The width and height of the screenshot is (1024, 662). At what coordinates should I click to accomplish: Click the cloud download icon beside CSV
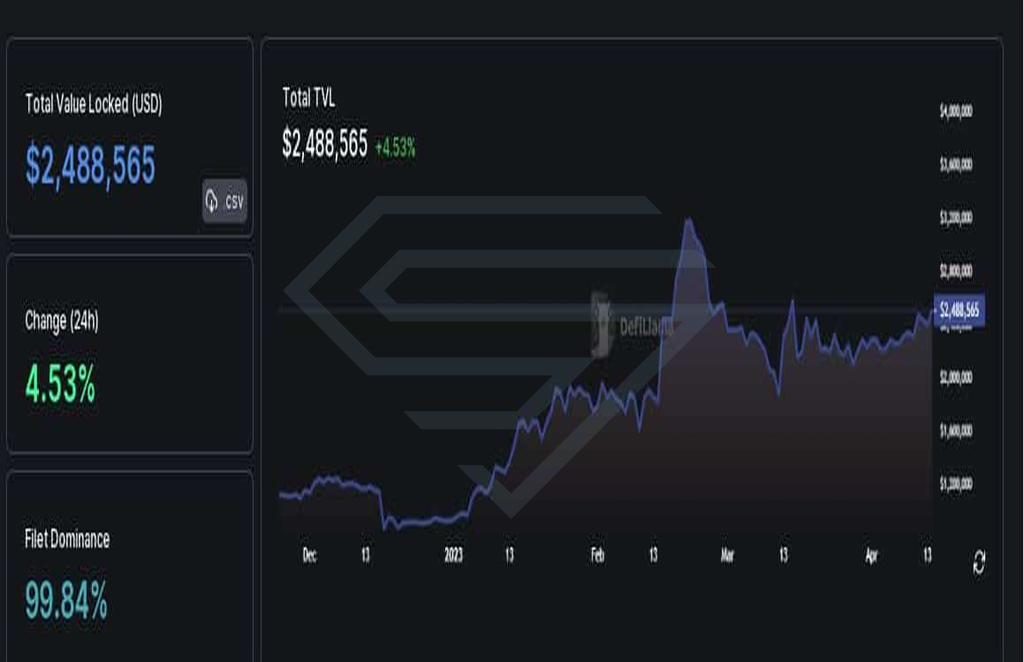pyautogui.click(x=212, y=201)
